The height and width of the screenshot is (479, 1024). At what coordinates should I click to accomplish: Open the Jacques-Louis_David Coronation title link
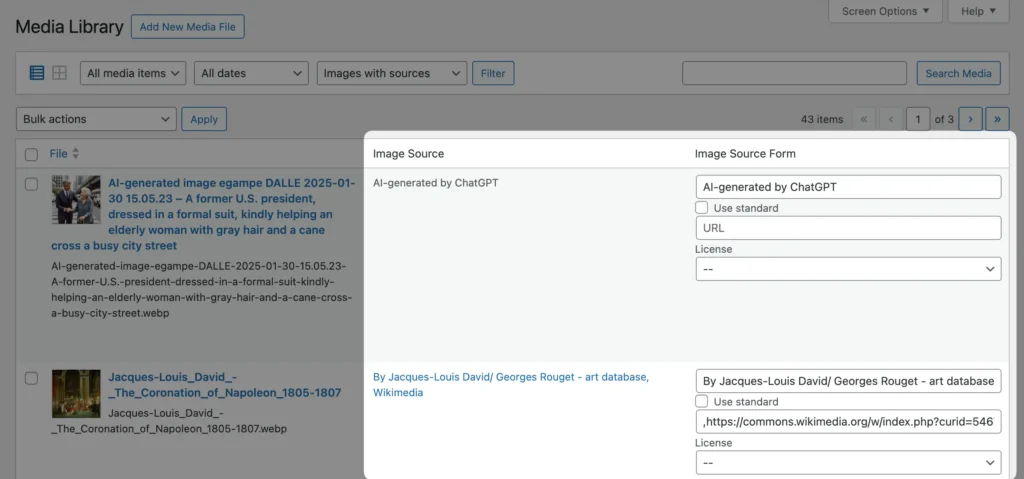pos(224,385)
